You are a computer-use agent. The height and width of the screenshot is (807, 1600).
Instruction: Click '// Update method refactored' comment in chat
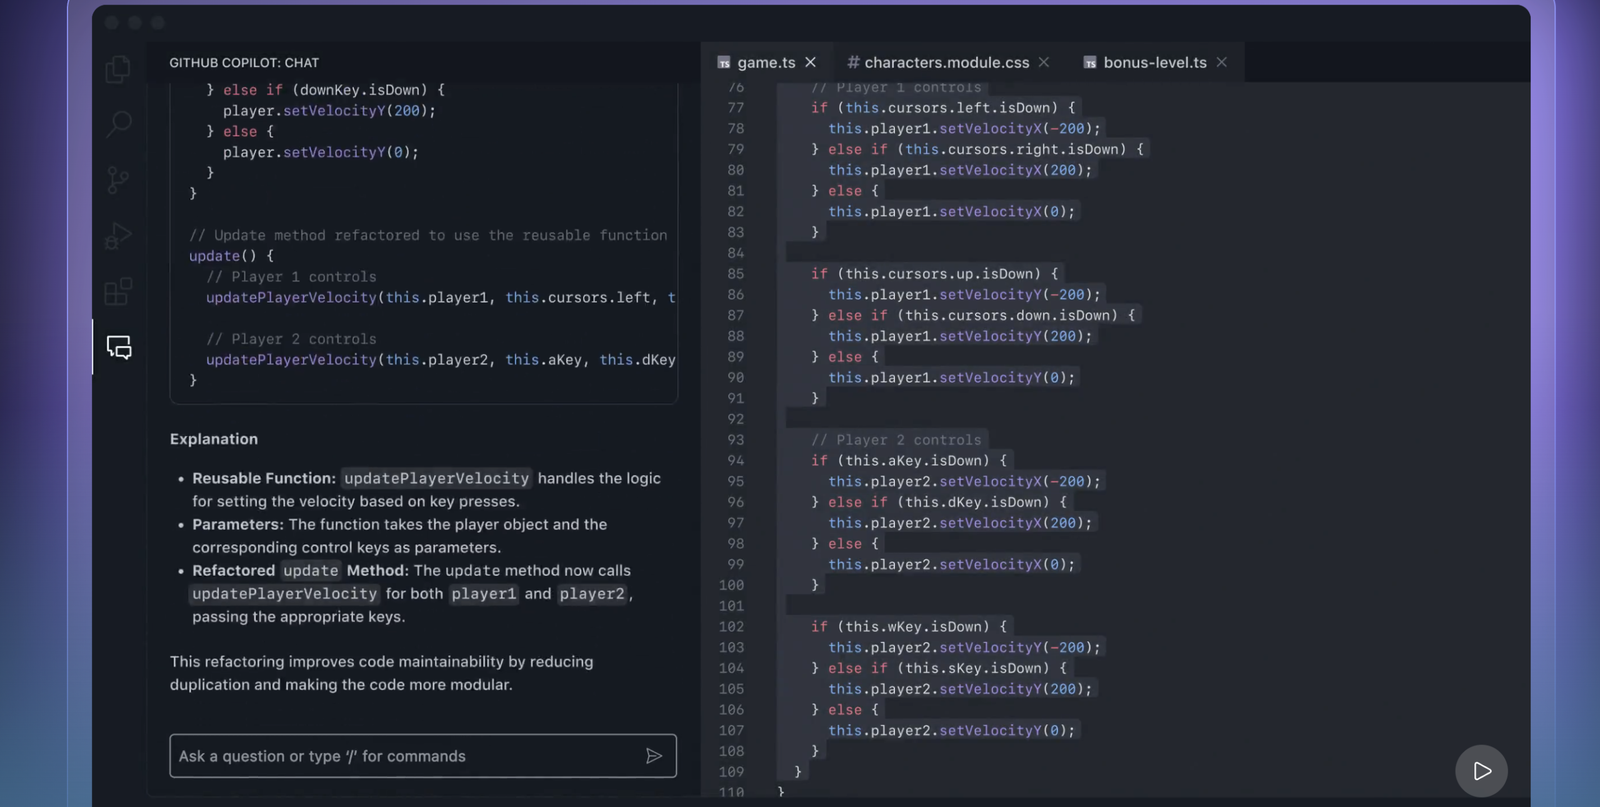(428, 235)
